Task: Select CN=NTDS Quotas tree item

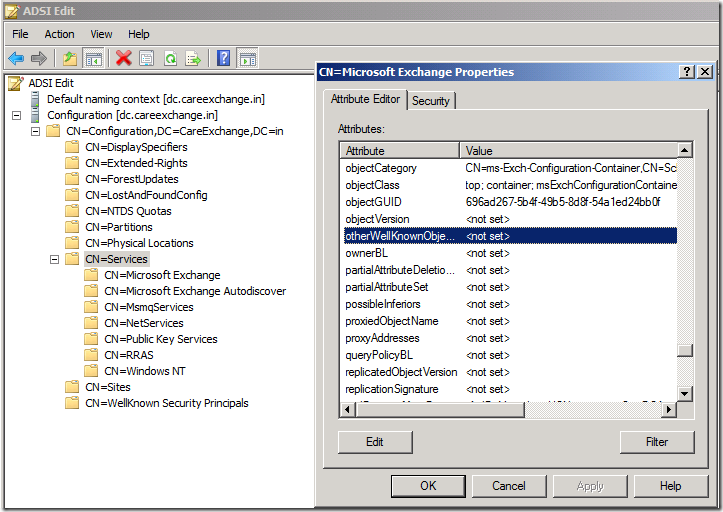Action: 128,211
